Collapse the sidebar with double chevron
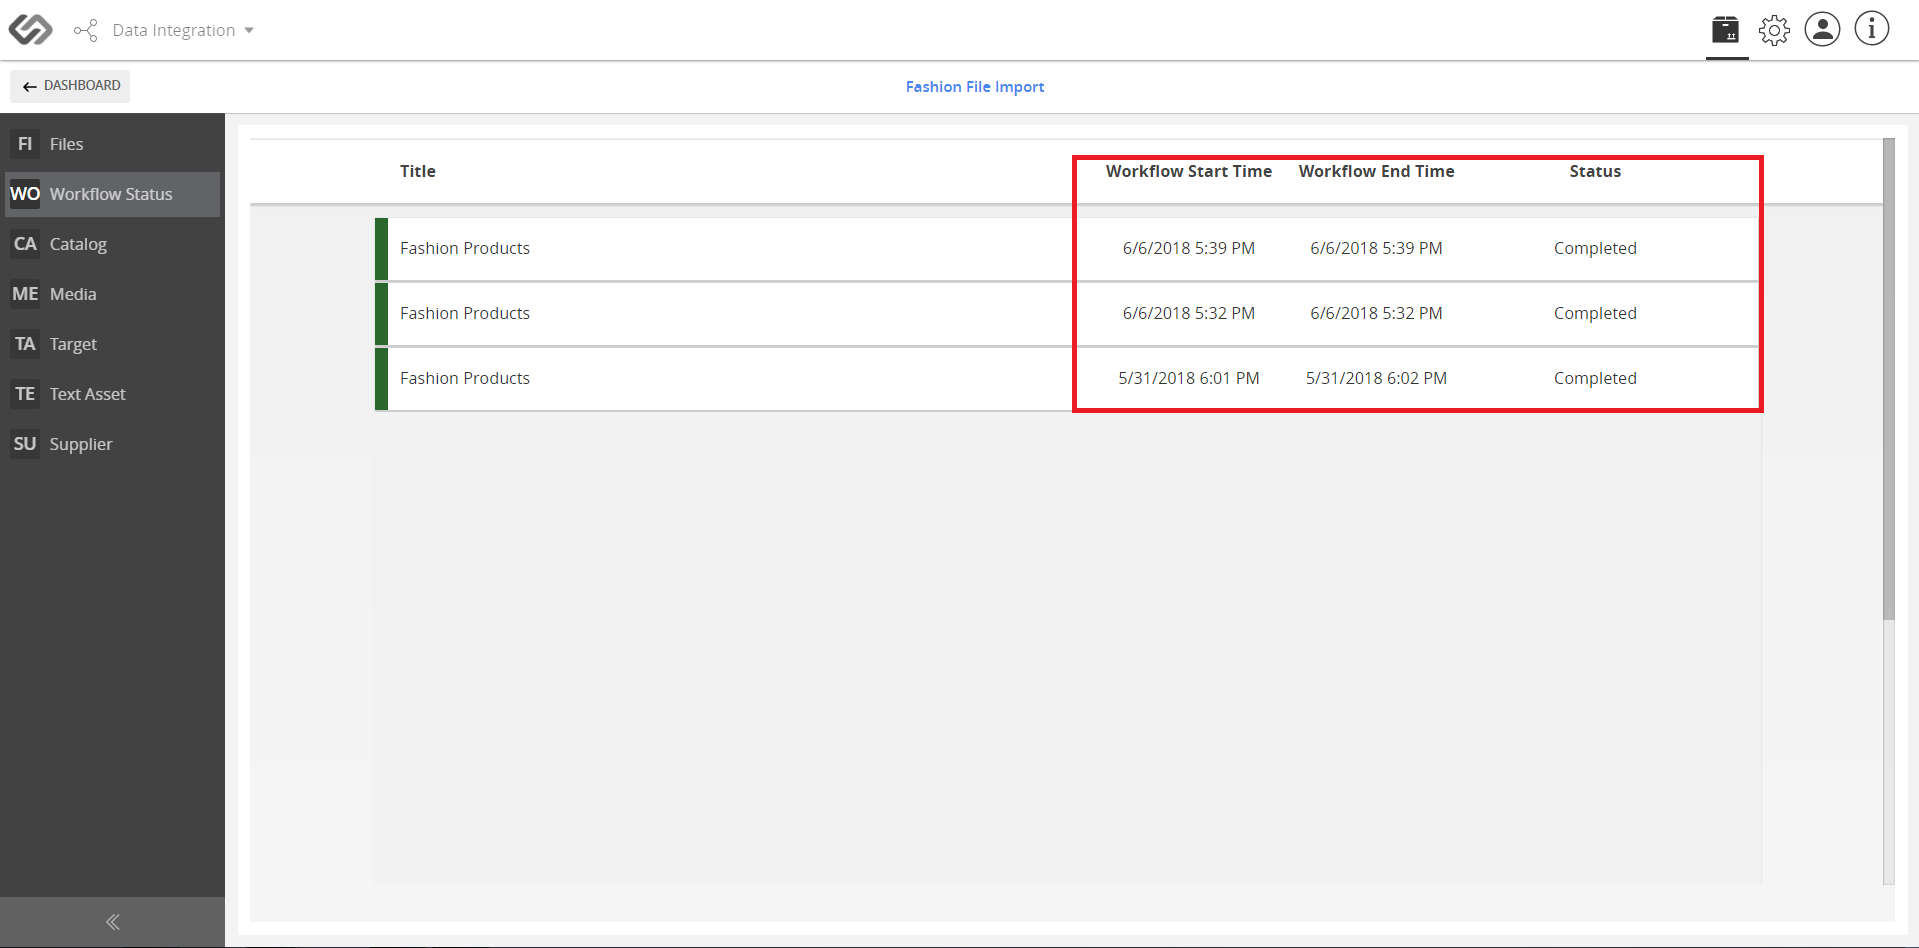 pos(112,922)
